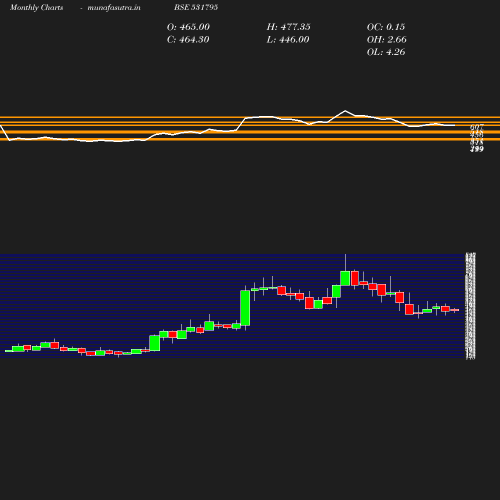Click the 'OL: 4.26' value
The image size is (500, 500).
point(386,52)
